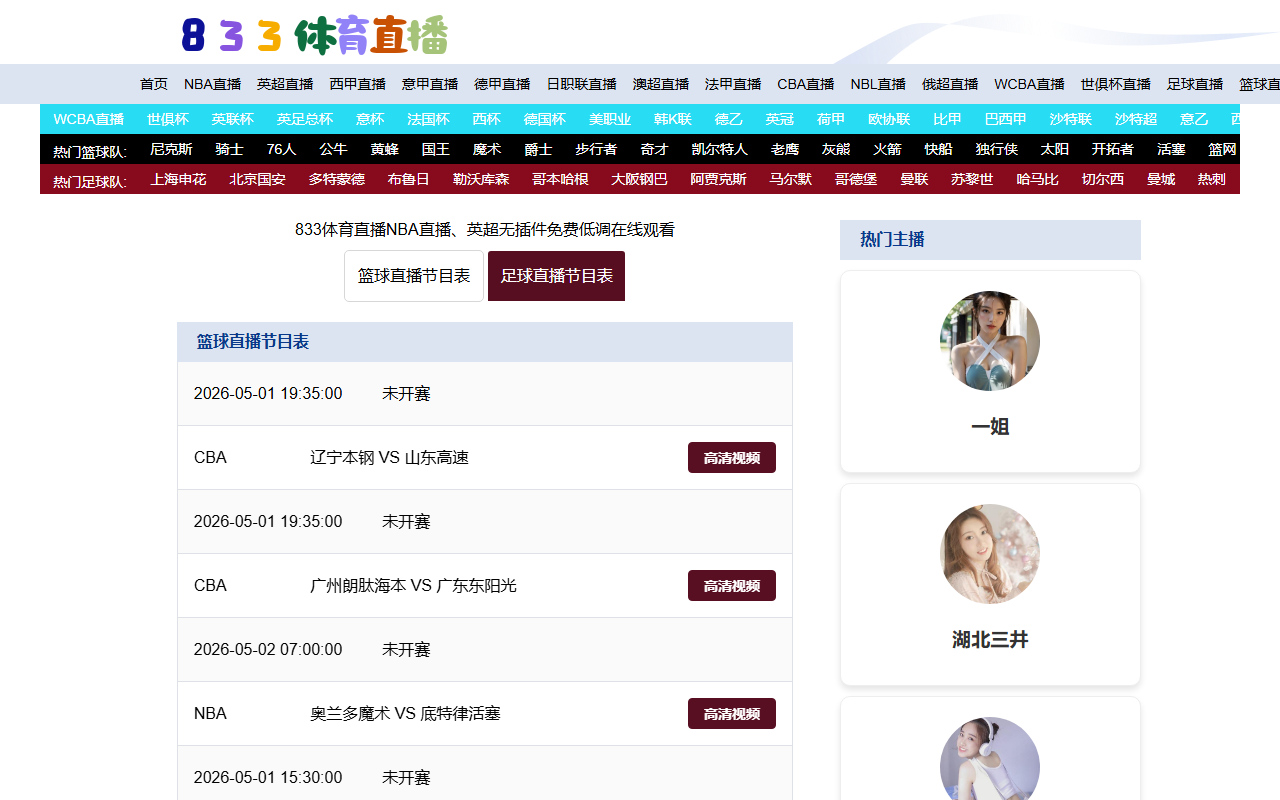1280x800 pixels.
Task: Select 公牛 basketball team
Action: tap(333, 149)
